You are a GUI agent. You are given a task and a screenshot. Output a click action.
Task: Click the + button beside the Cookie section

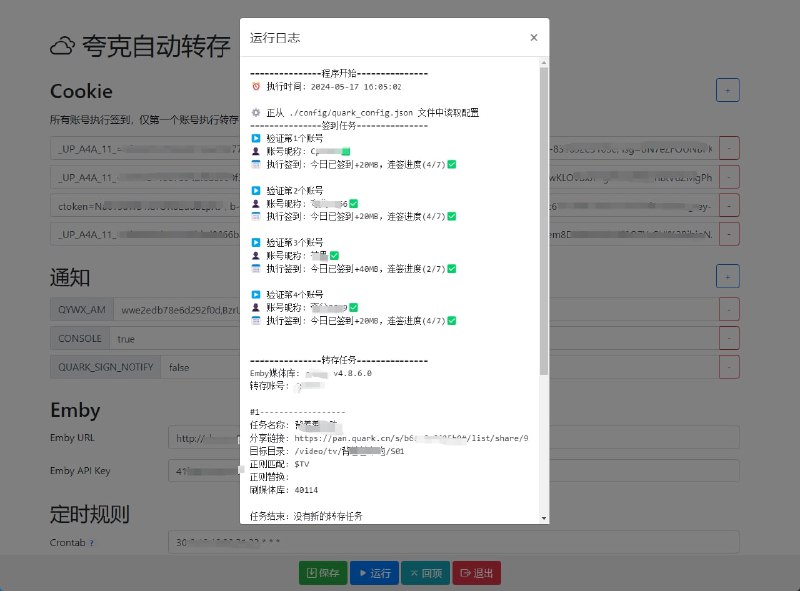728,89
